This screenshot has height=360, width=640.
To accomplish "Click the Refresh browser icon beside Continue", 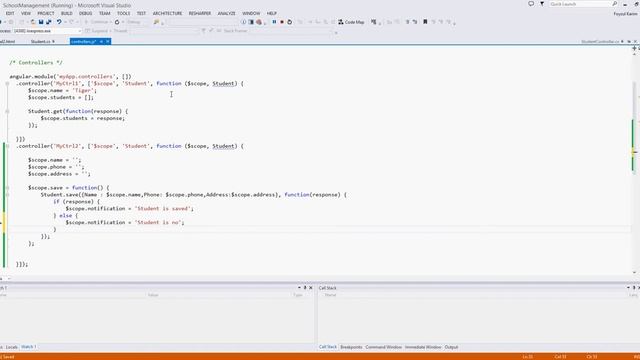I will 117,22.
